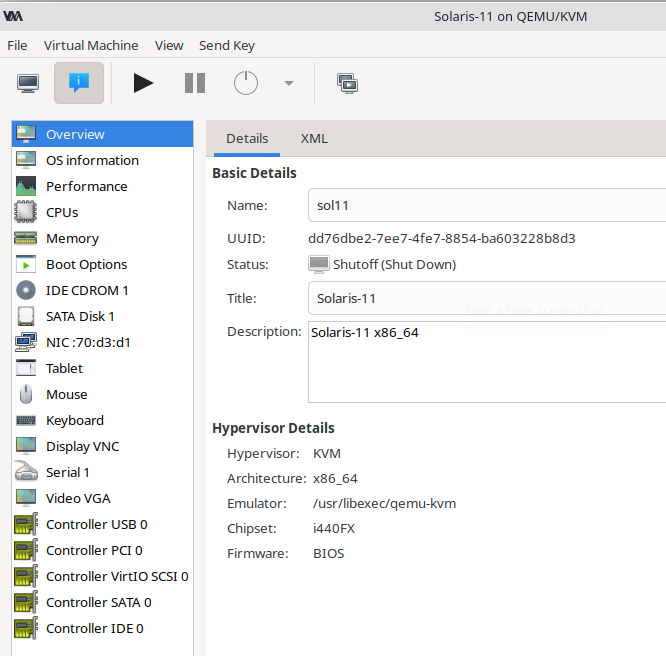The image size is (666, 656).
Task: Click the Controller USB 0 card icon
Action: pos(25,524)
